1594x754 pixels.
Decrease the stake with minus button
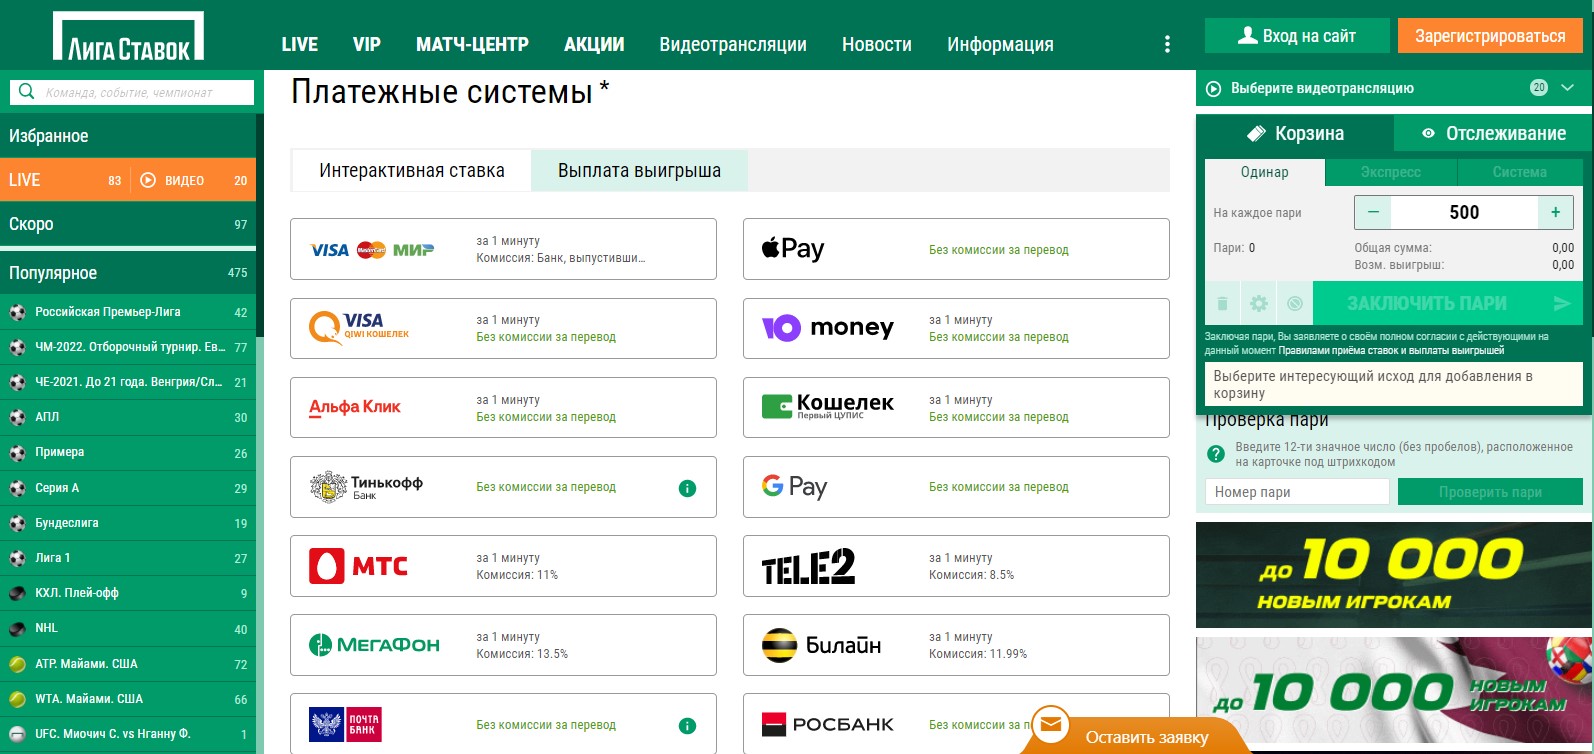click(x=1373, y=212)
